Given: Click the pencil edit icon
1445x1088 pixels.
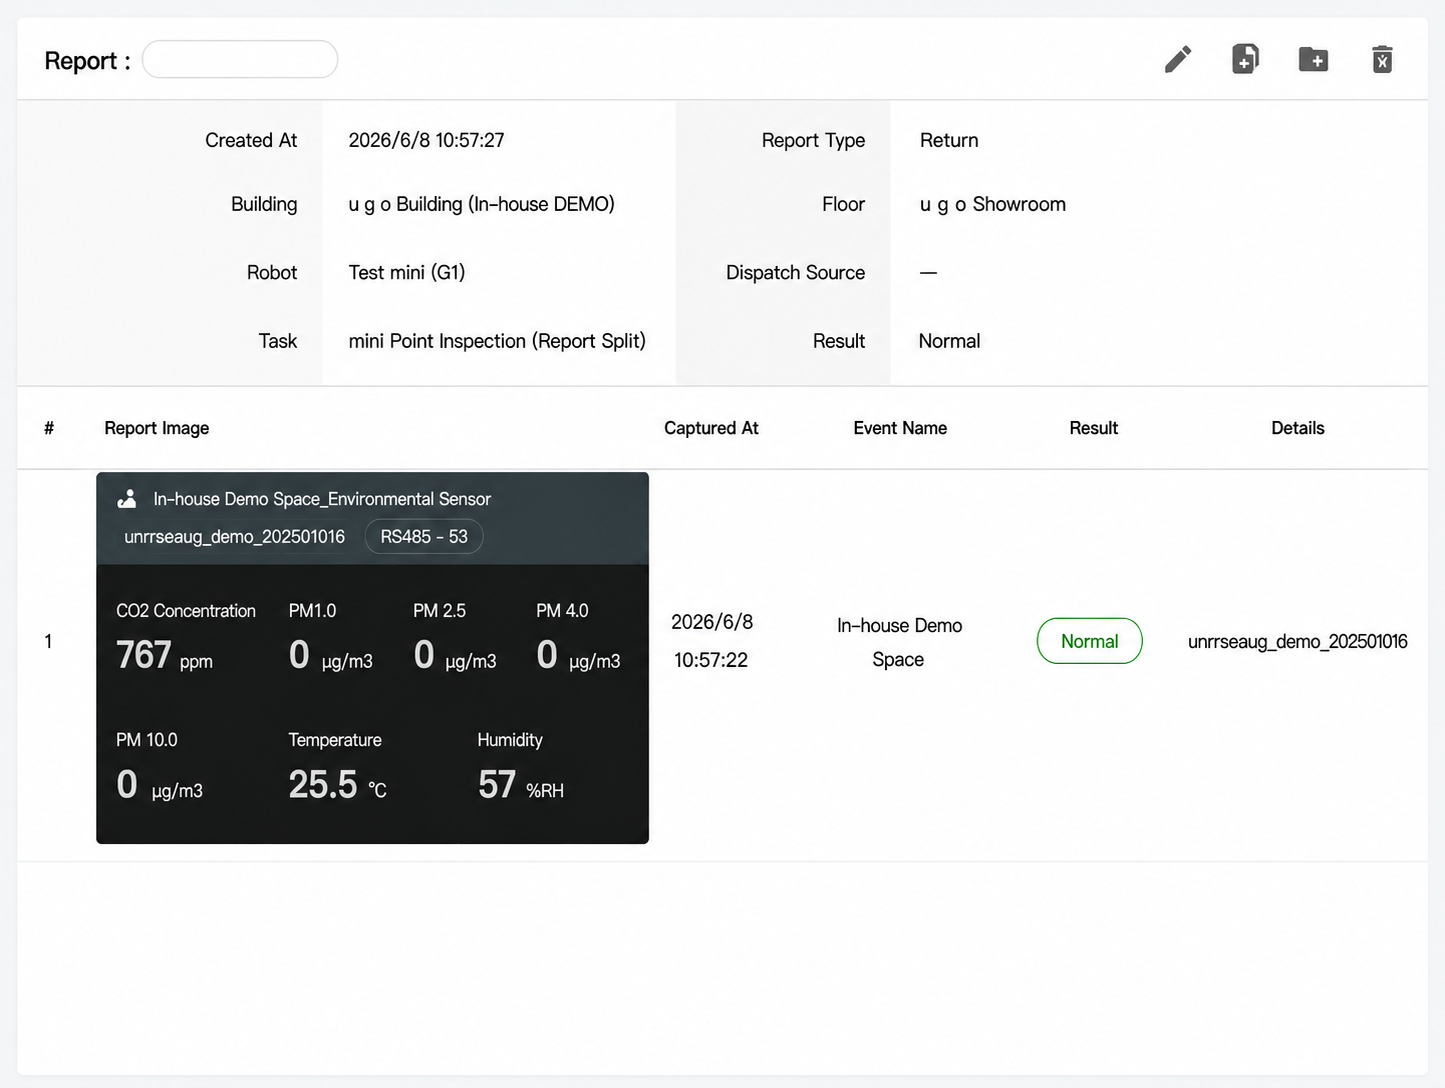Looking at the screenshot, I should pos(1178,60).
